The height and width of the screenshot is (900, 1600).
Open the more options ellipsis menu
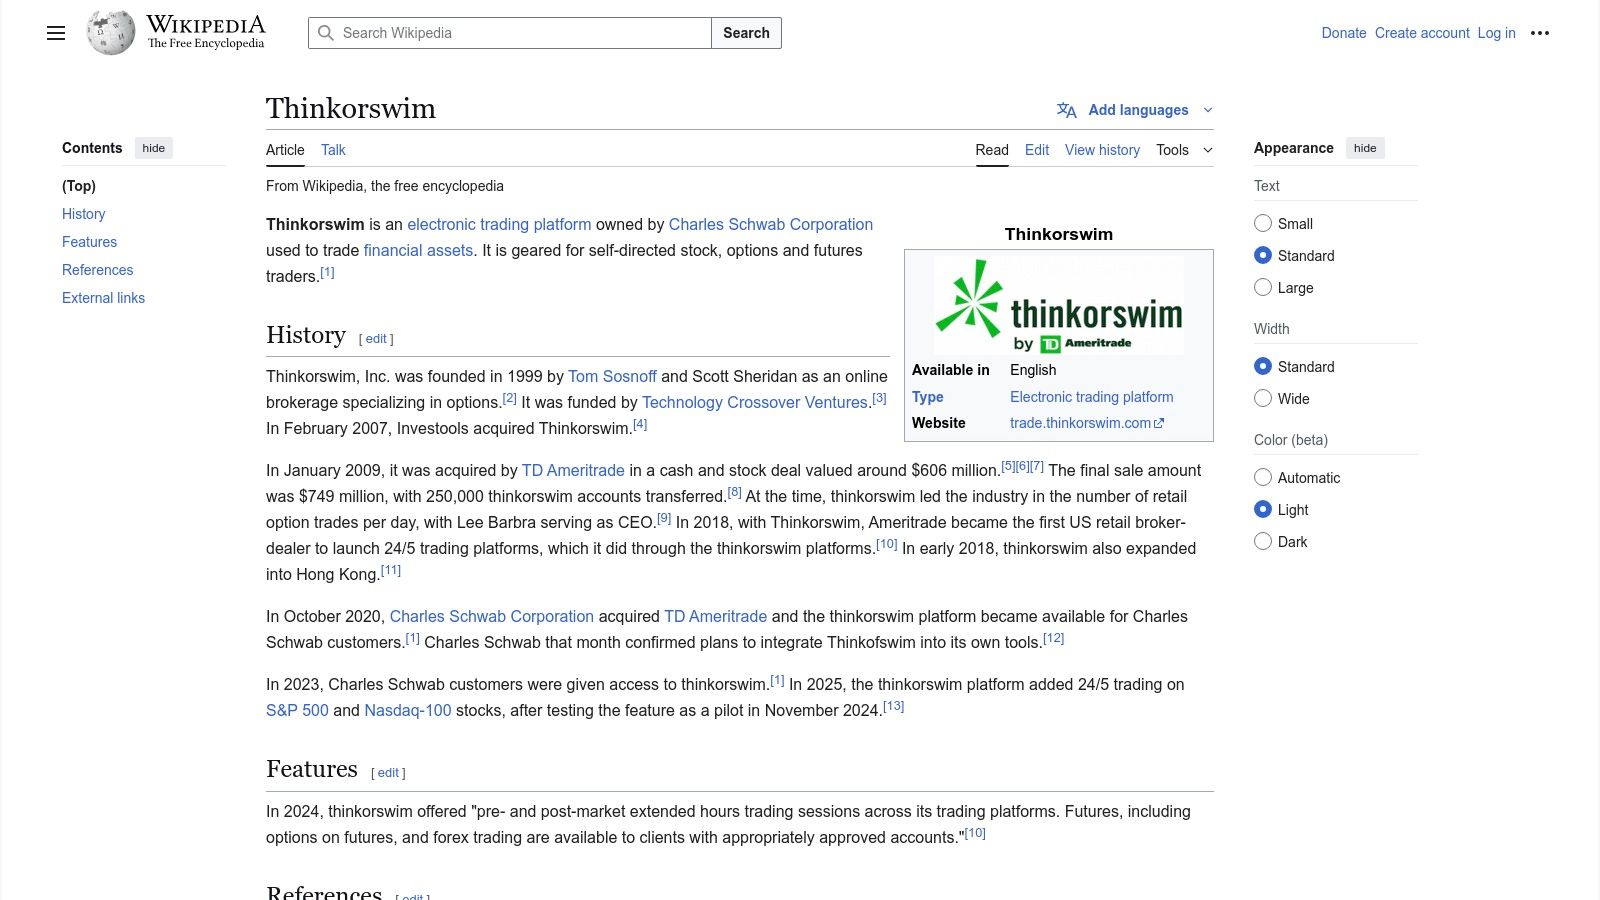[1540, 33]
